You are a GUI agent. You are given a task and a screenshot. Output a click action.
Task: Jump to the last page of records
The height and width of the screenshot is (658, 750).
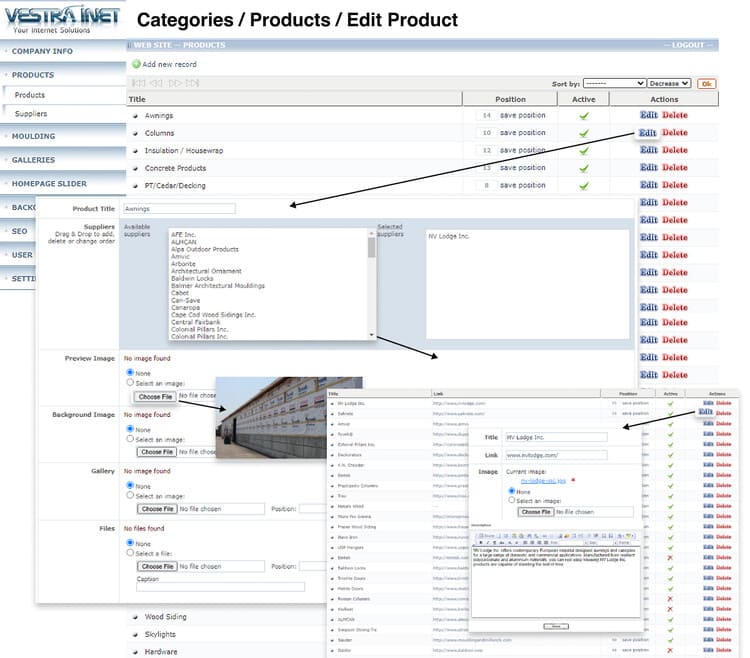pos(192,83)
